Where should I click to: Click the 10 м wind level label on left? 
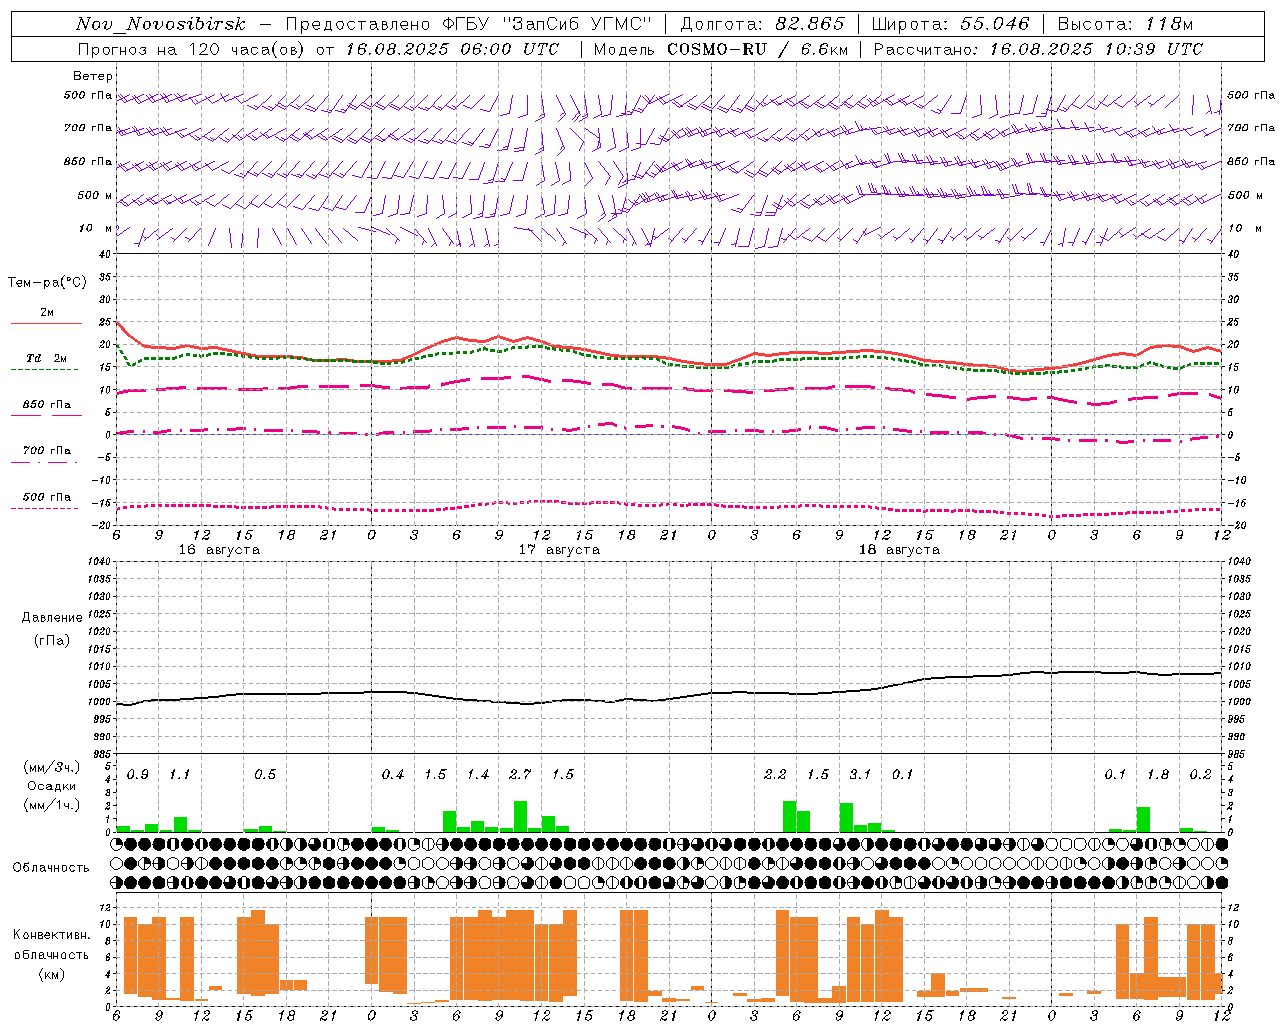(x=96, y=228)
